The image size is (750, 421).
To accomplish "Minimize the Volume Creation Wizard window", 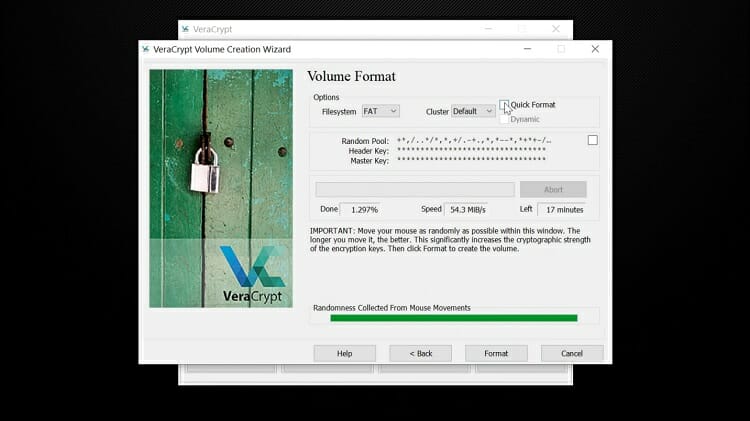I will pos(527,49).
